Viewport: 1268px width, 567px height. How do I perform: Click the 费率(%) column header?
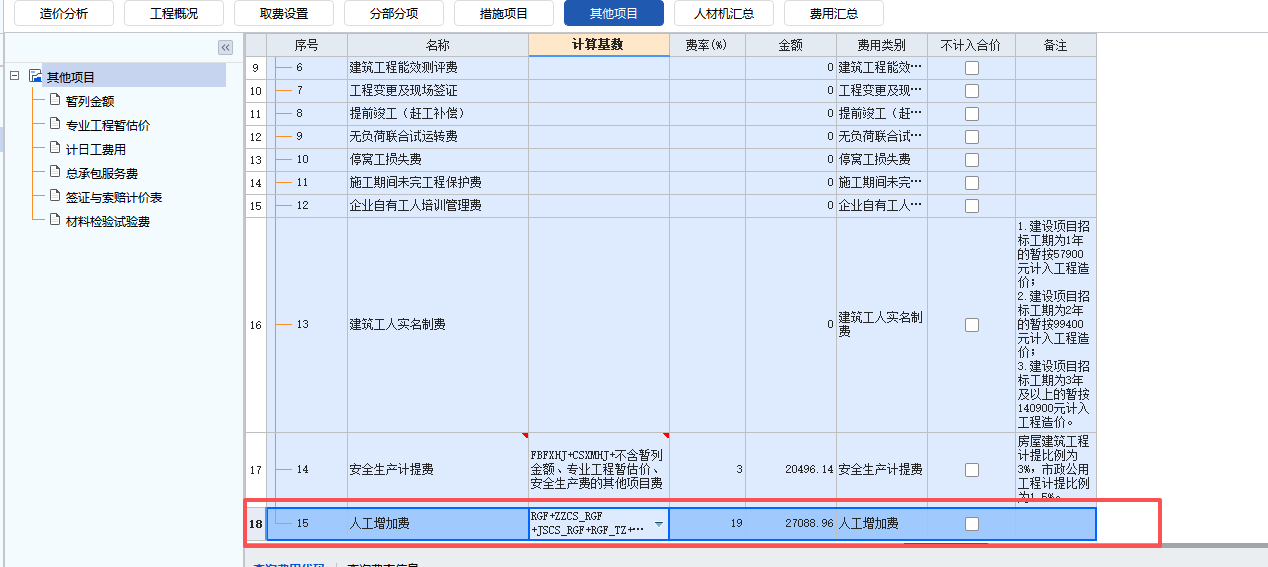(707, 45)
